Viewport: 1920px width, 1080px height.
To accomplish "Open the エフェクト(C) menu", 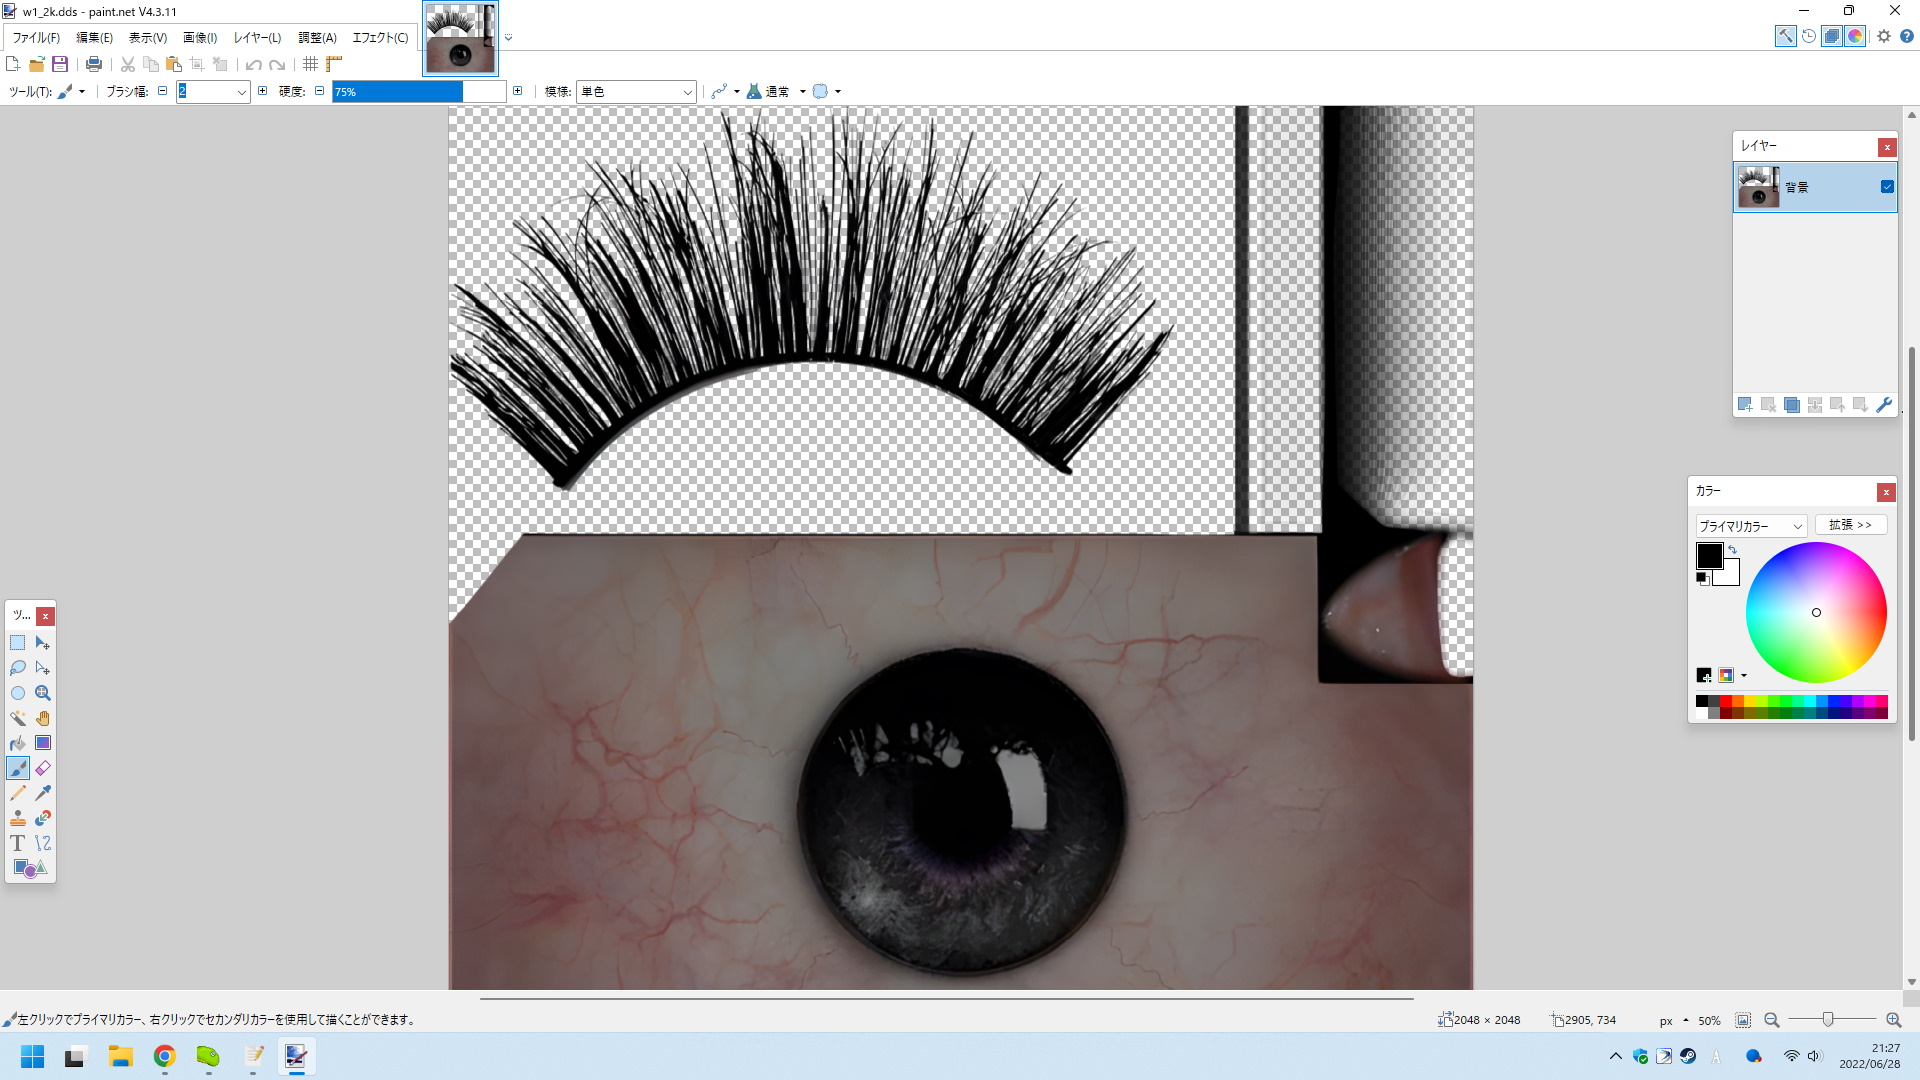I will [380, 38].
